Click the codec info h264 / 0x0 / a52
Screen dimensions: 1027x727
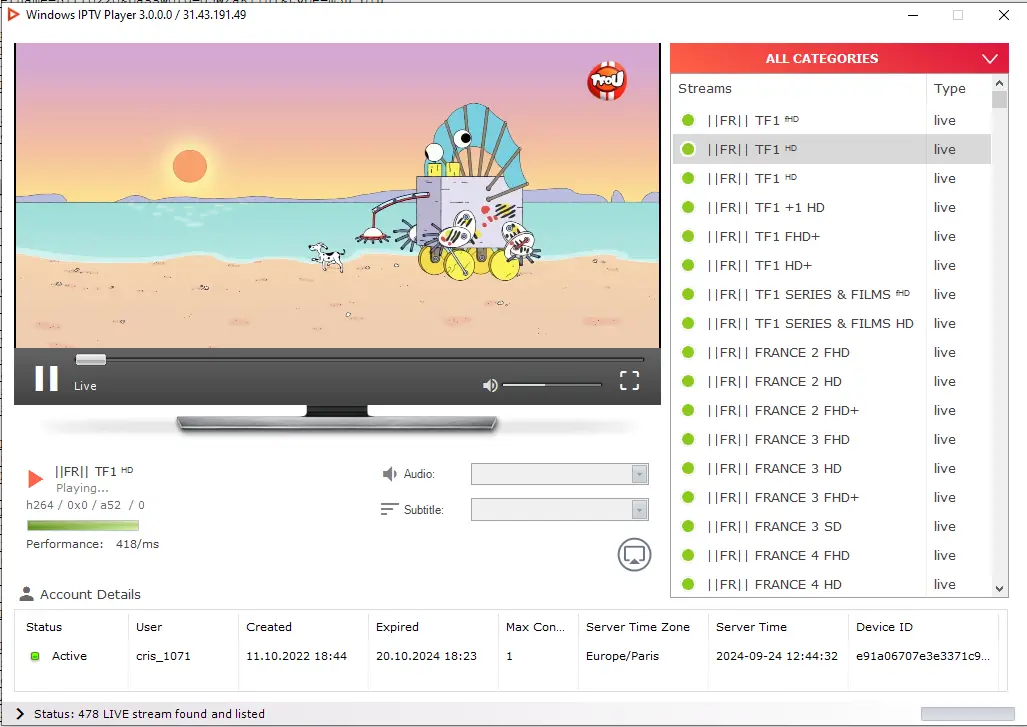85,505
